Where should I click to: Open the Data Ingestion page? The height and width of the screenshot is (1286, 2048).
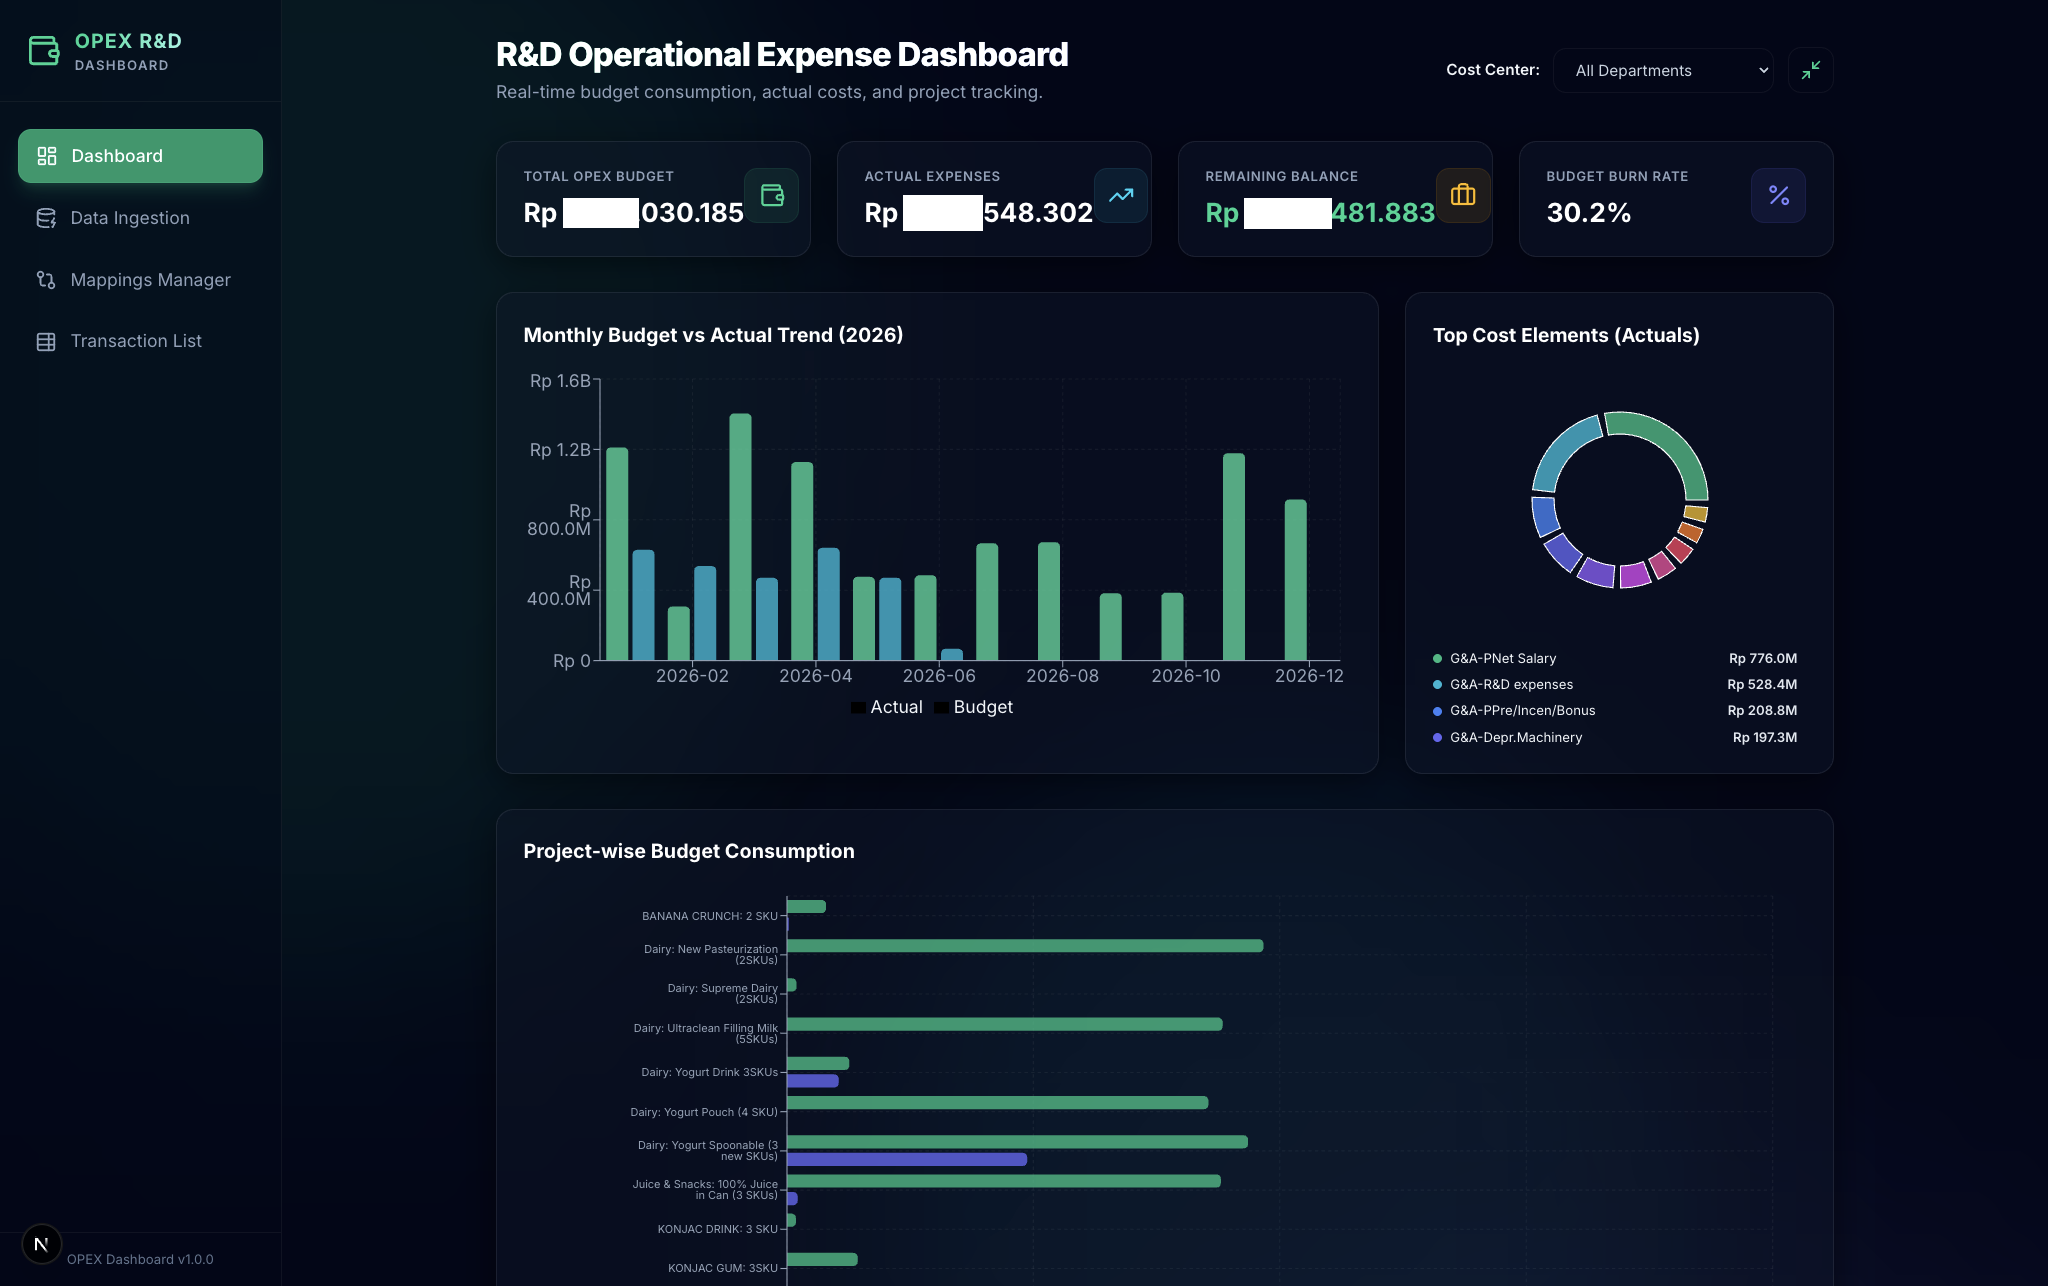pyautogui.click(x=140, y=218)
